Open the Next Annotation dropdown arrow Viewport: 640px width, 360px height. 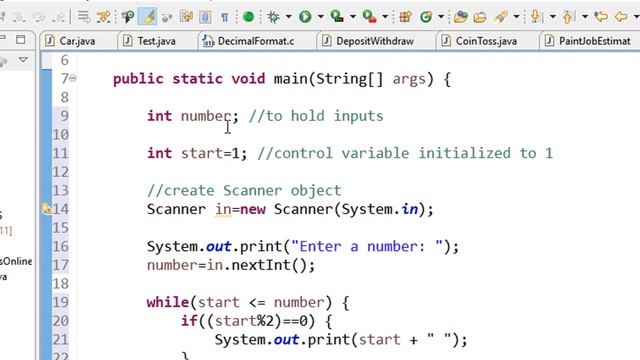553,17
